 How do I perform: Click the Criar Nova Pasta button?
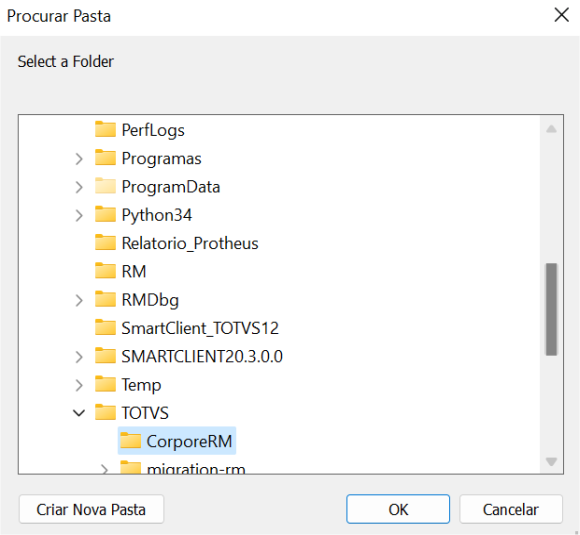point(91,509)
